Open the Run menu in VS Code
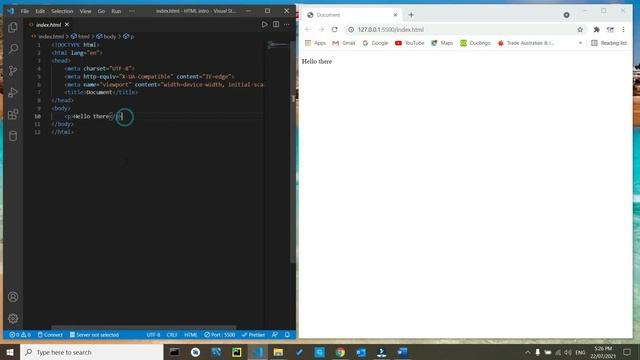 coord(116,11)
